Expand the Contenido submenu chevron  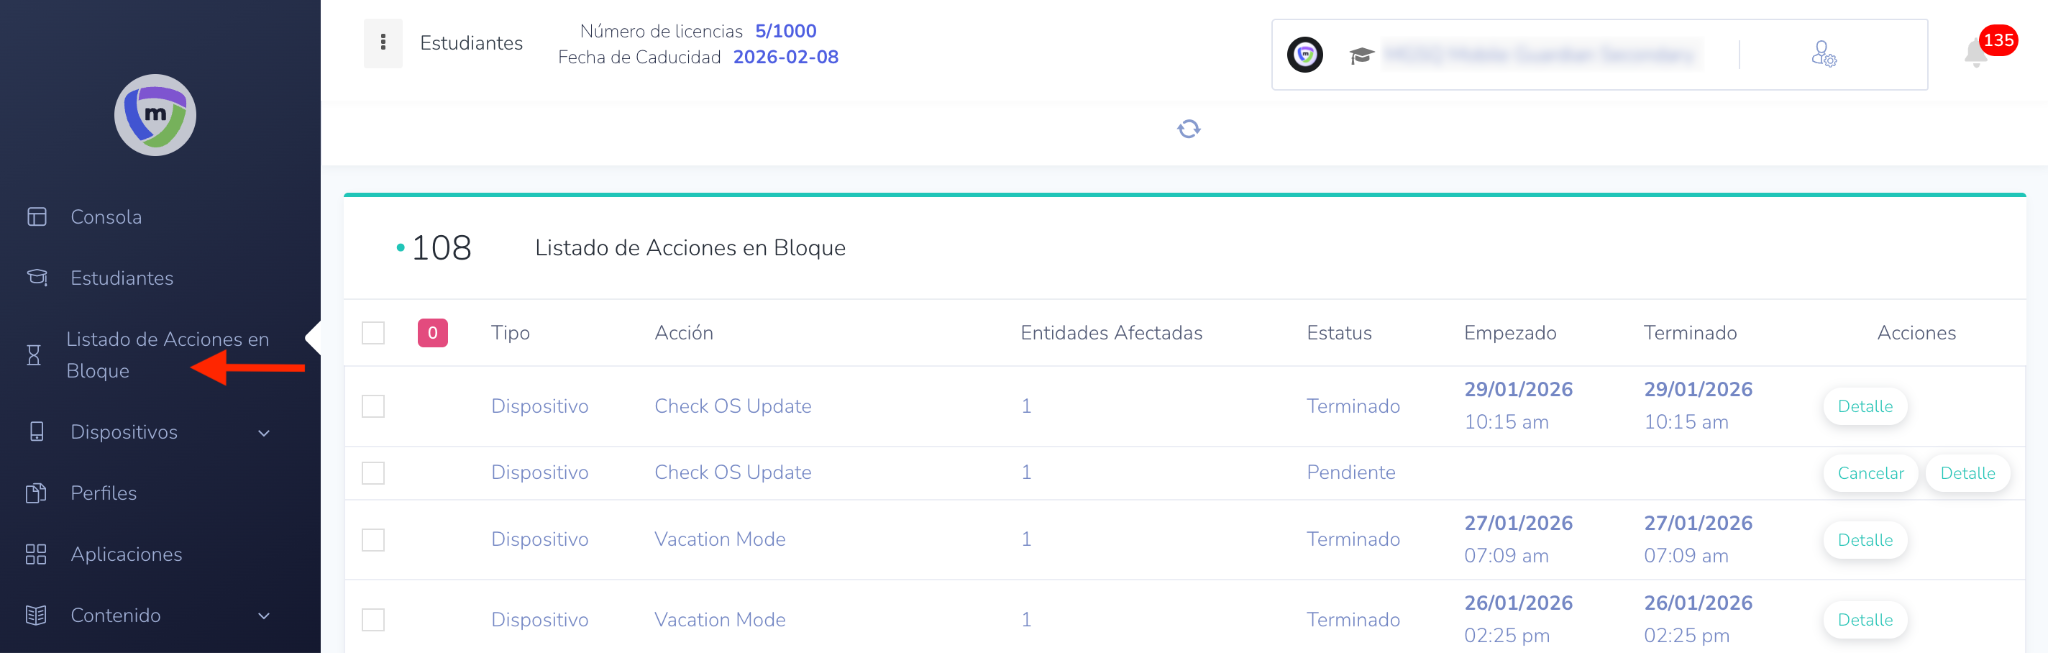pos(264,616)
